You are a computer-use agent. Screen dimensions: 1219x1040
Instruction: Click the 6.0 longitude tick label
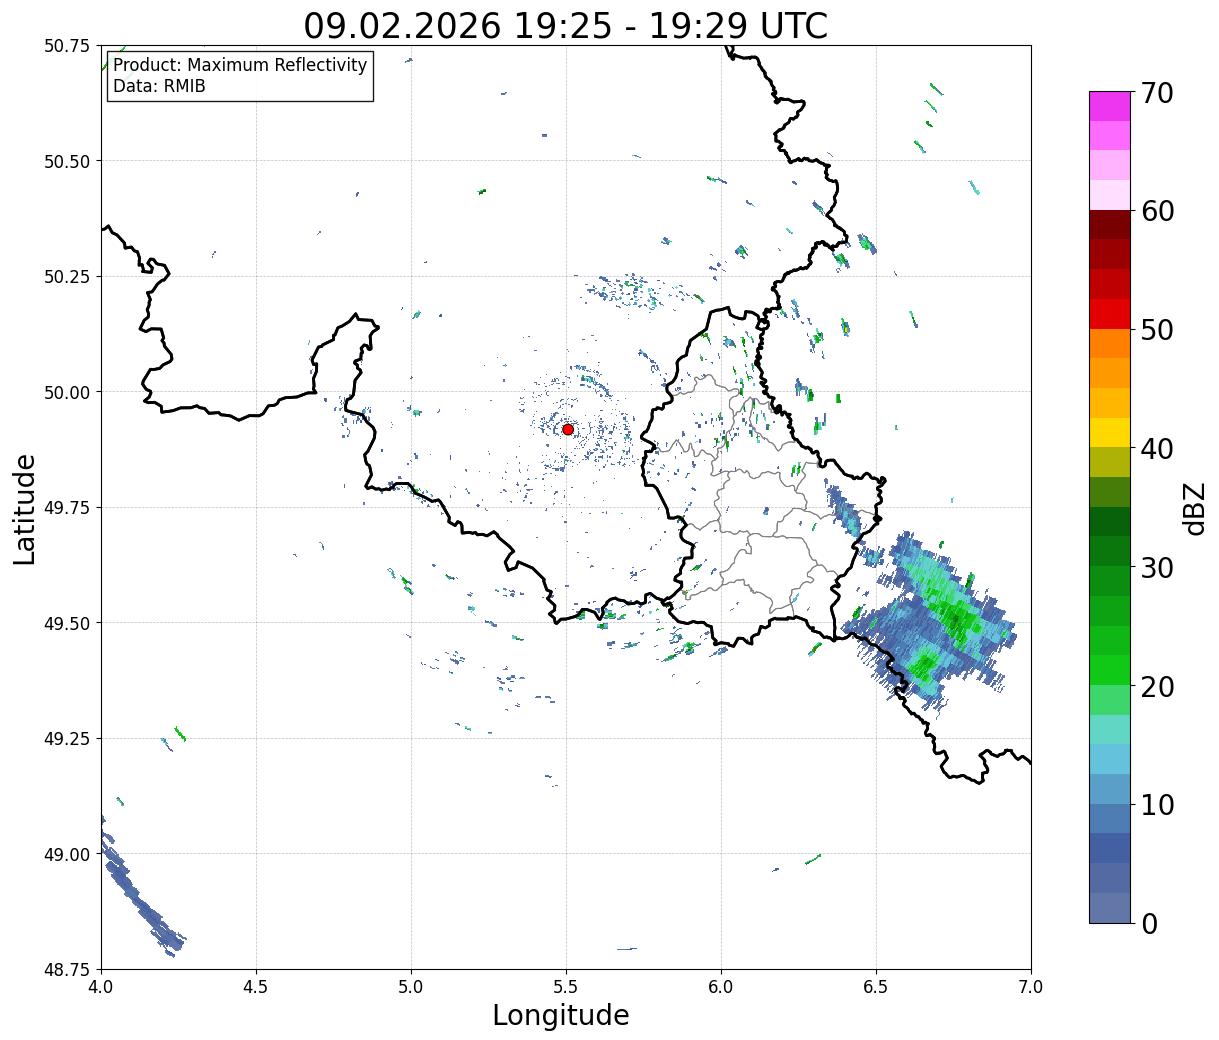coord(721,986)
